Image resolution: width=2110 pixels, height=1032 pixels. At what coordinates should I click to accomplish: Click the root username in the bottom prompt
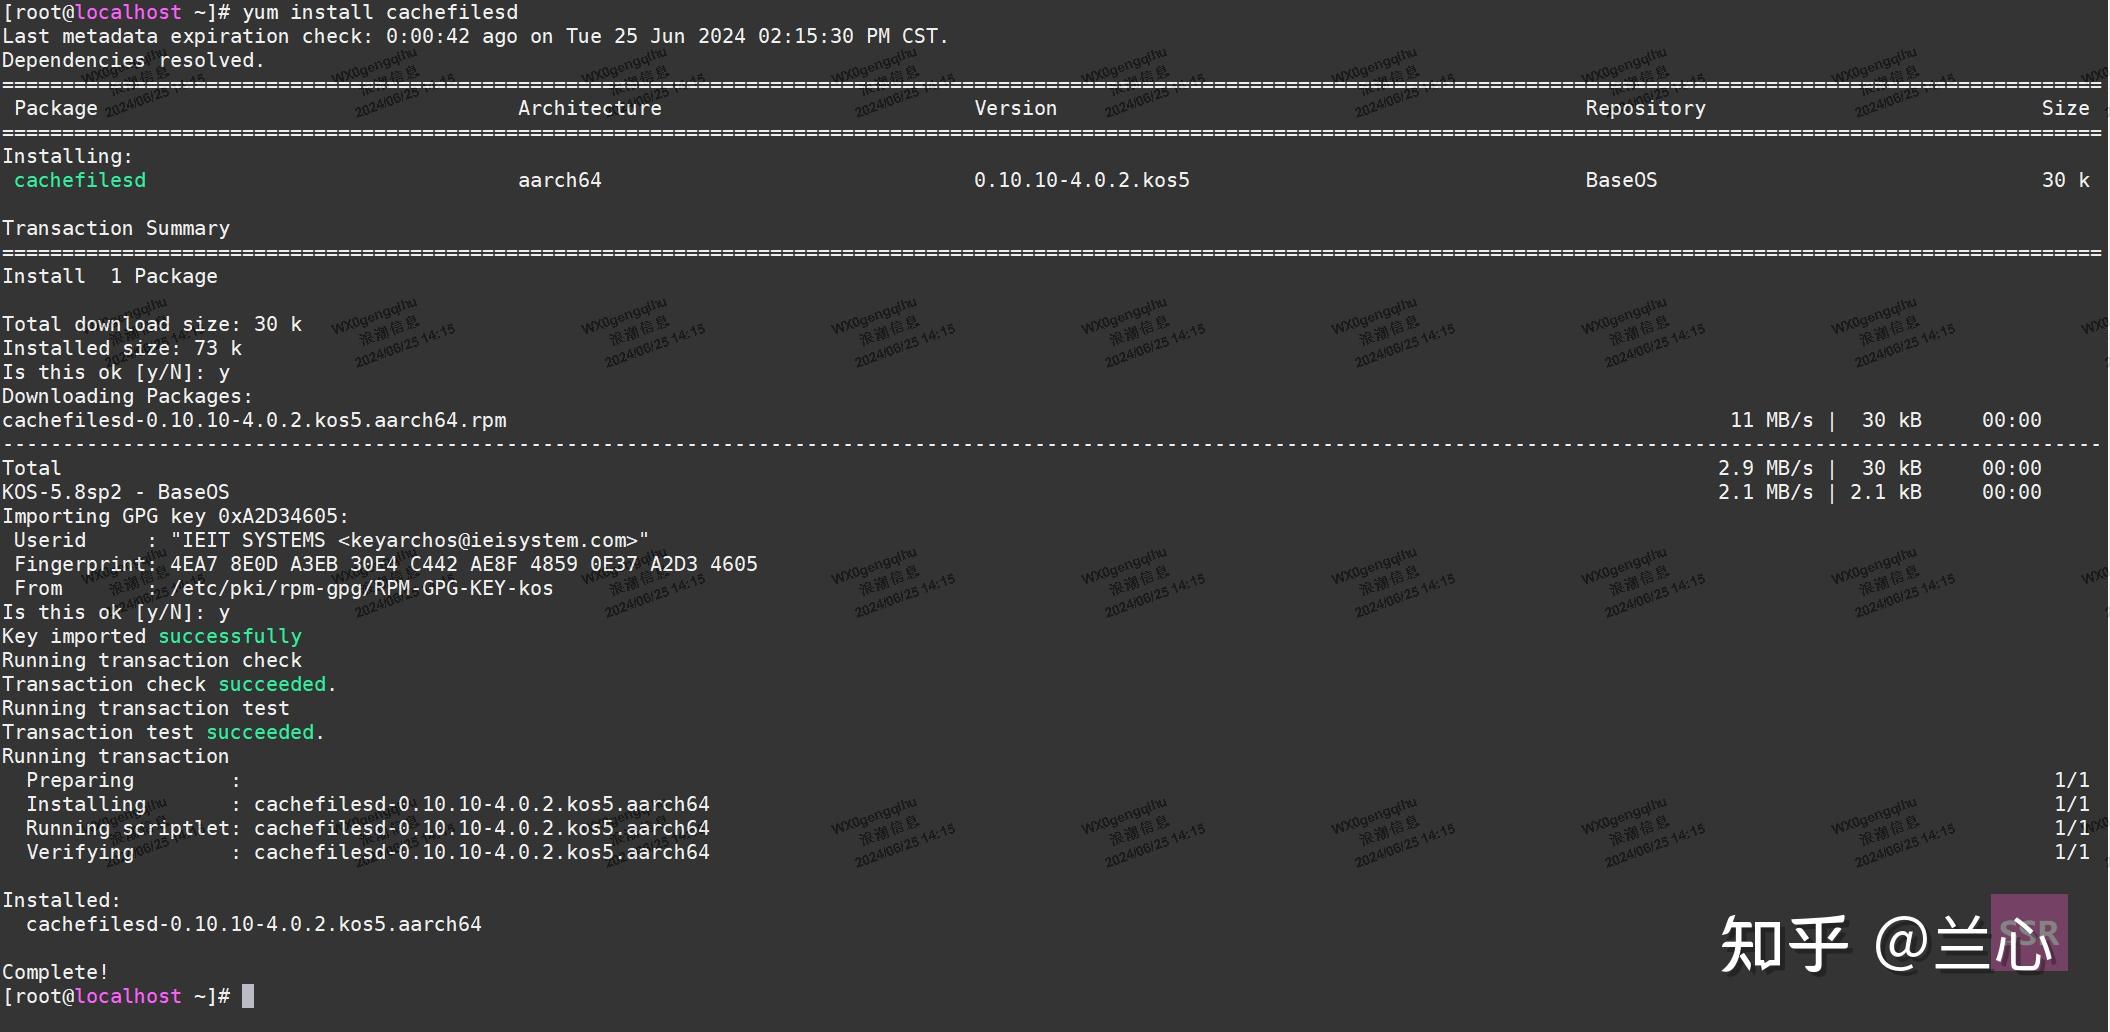(x=40, y=996)
